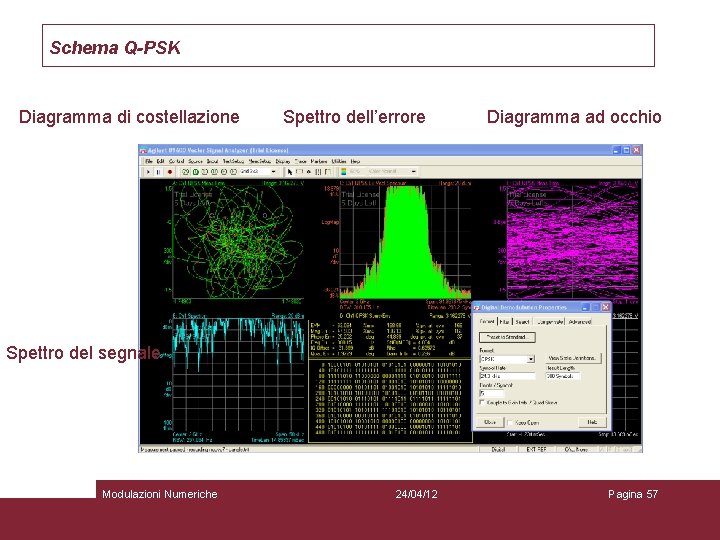Click the Symbol Rate input field
The image size is (720, 540).
[507, 376]
